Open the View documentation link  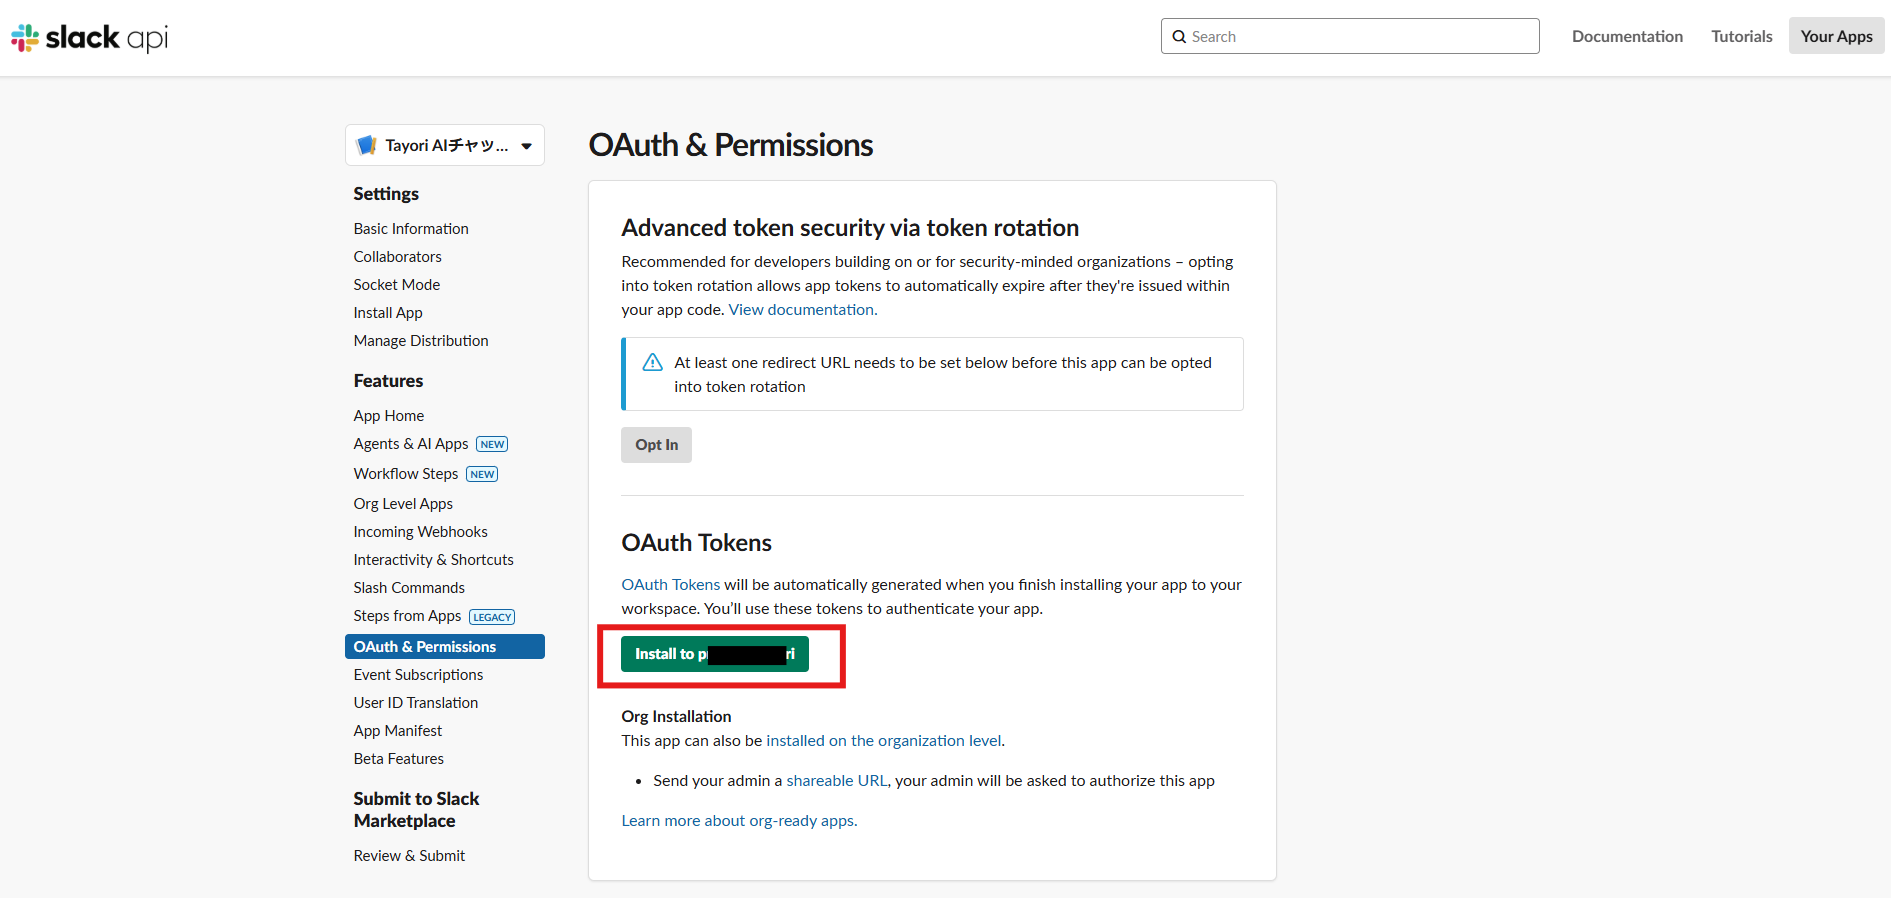(802, 310)
